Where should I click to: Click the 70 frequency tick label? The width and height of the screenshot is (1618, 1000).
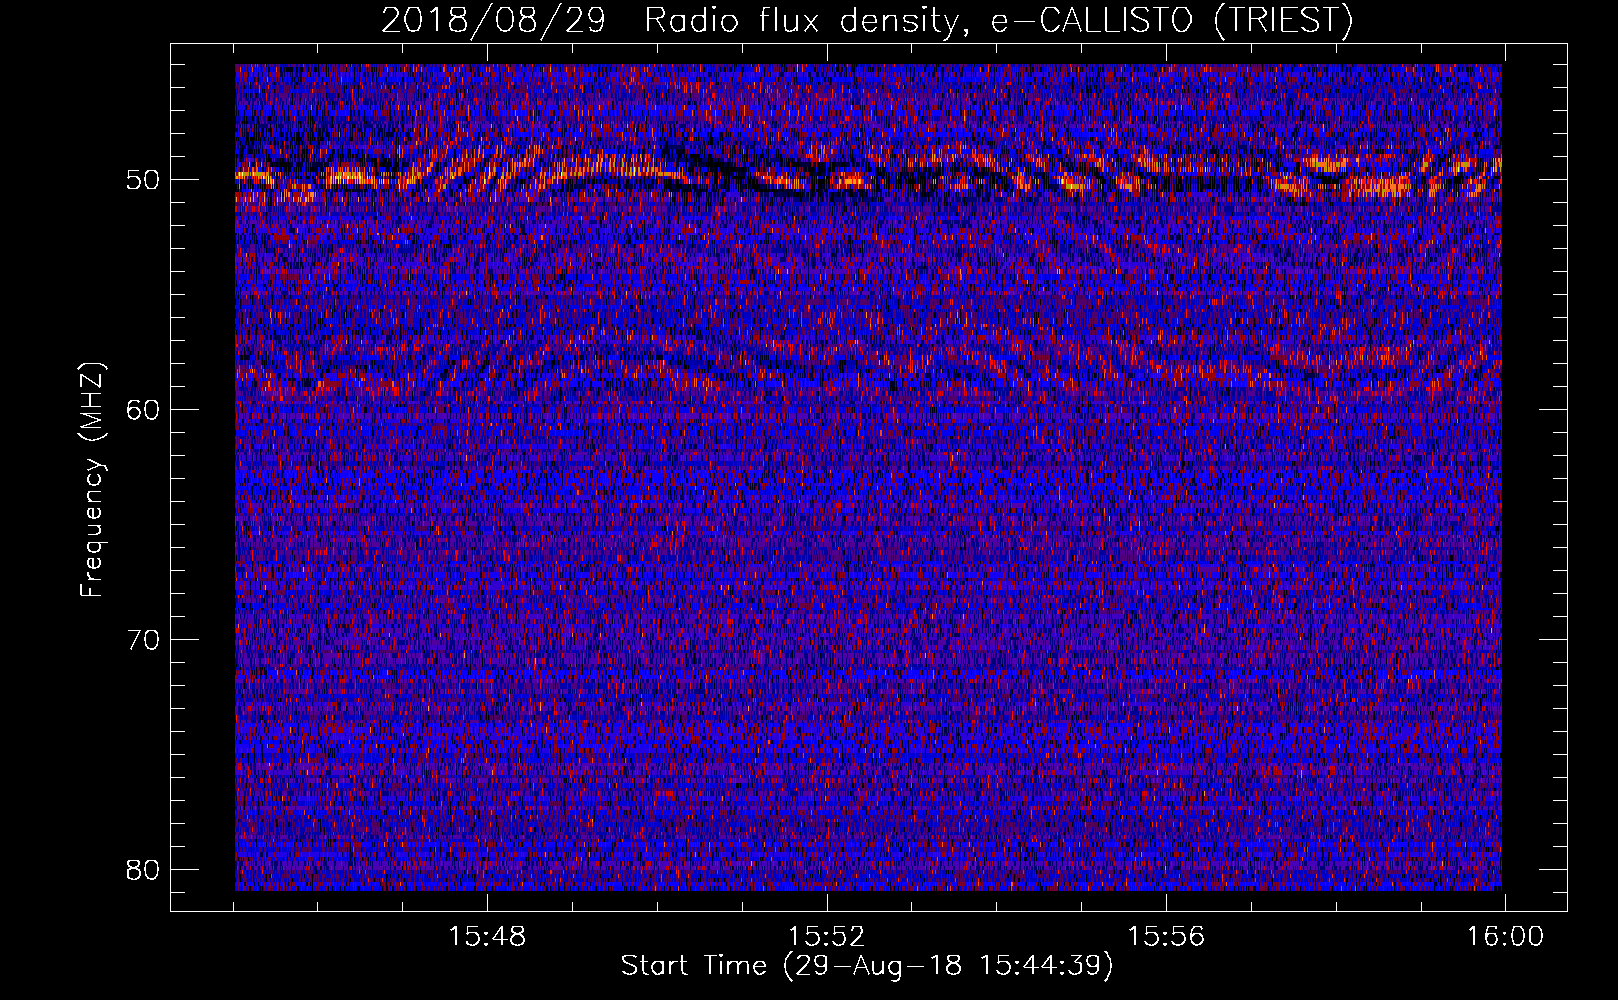144,640
